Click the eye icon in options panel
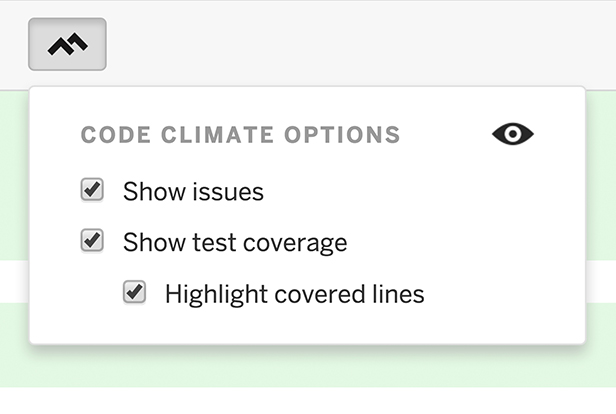The width and height of the screenshot is (616, 414). point(513,134)
